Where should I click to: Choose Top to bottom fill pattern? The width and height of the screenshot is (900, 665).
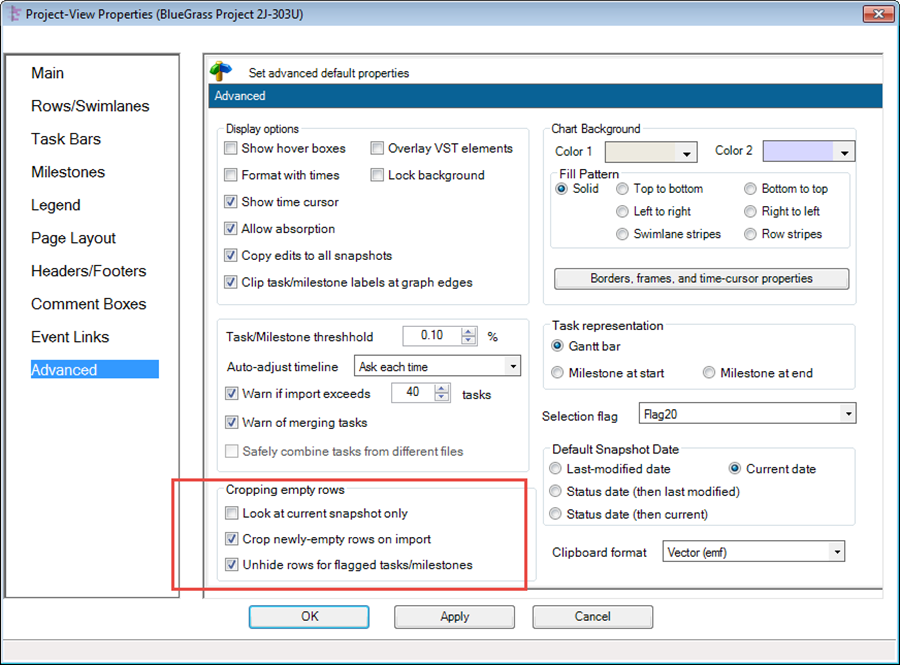(x=623, y=189)
